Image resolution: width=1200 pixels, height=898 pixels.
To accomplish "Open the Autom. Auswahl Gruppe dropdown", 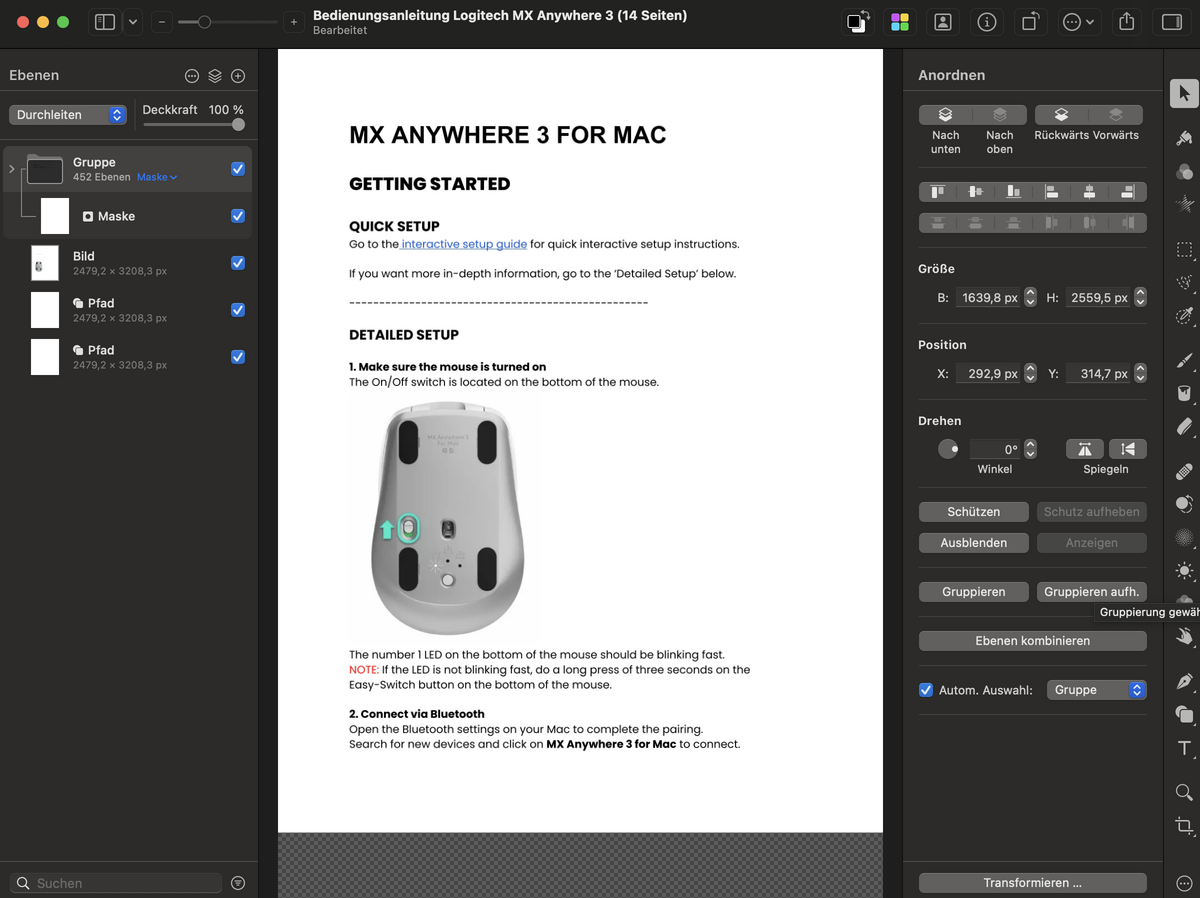I will 1096,690.
